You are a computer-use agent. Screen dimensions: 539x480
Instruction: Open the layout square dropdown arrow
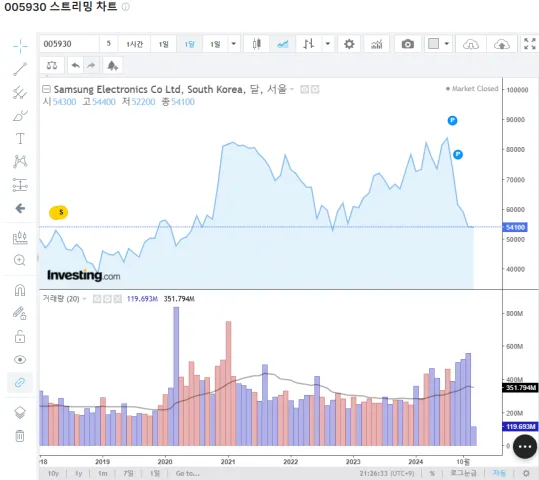coord(447,44)
